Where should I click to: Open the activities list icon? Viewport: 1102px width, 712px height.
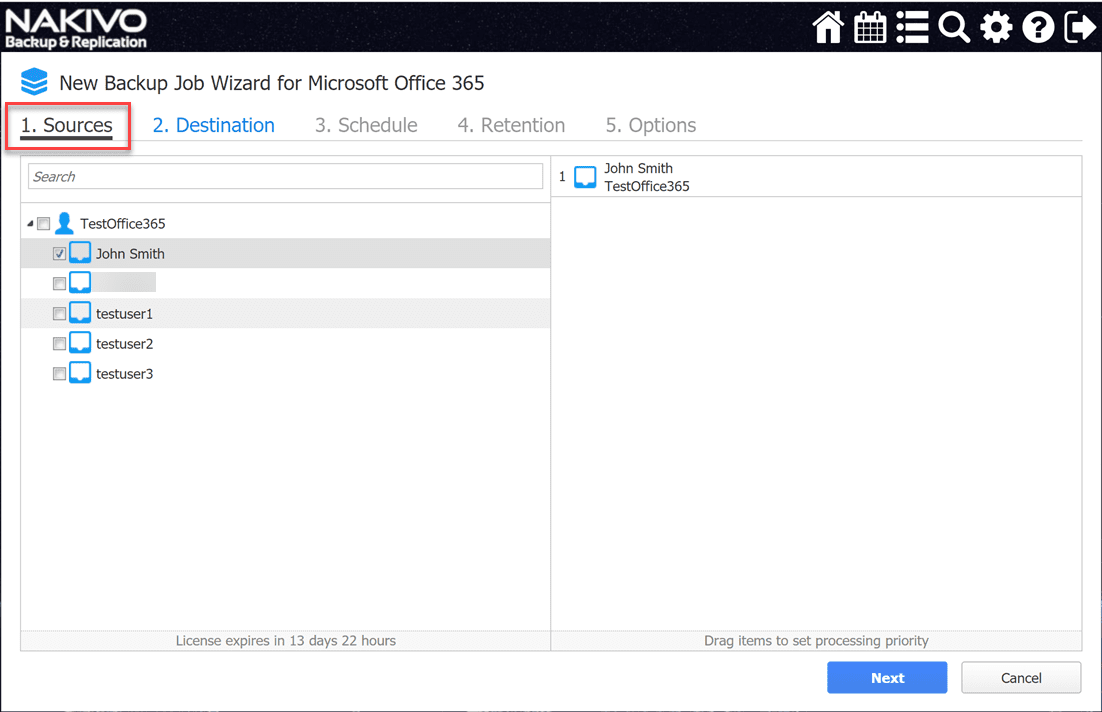click(x=912, y=27)
